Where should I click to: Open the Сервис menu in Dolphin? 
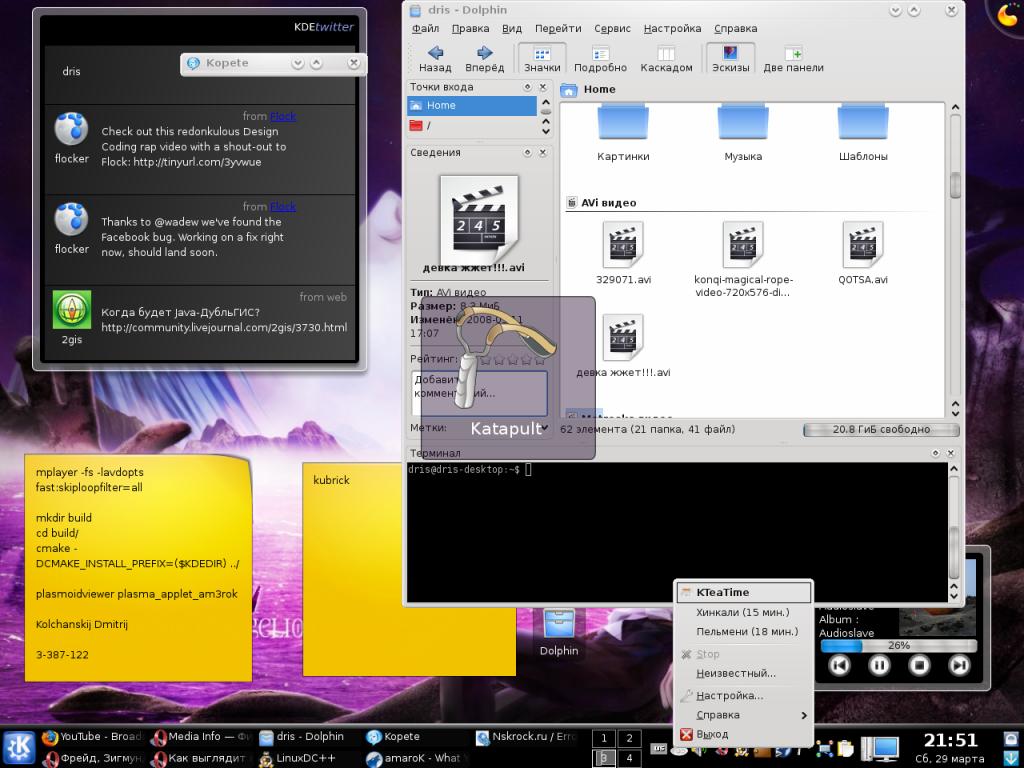(x=612, y=28)
